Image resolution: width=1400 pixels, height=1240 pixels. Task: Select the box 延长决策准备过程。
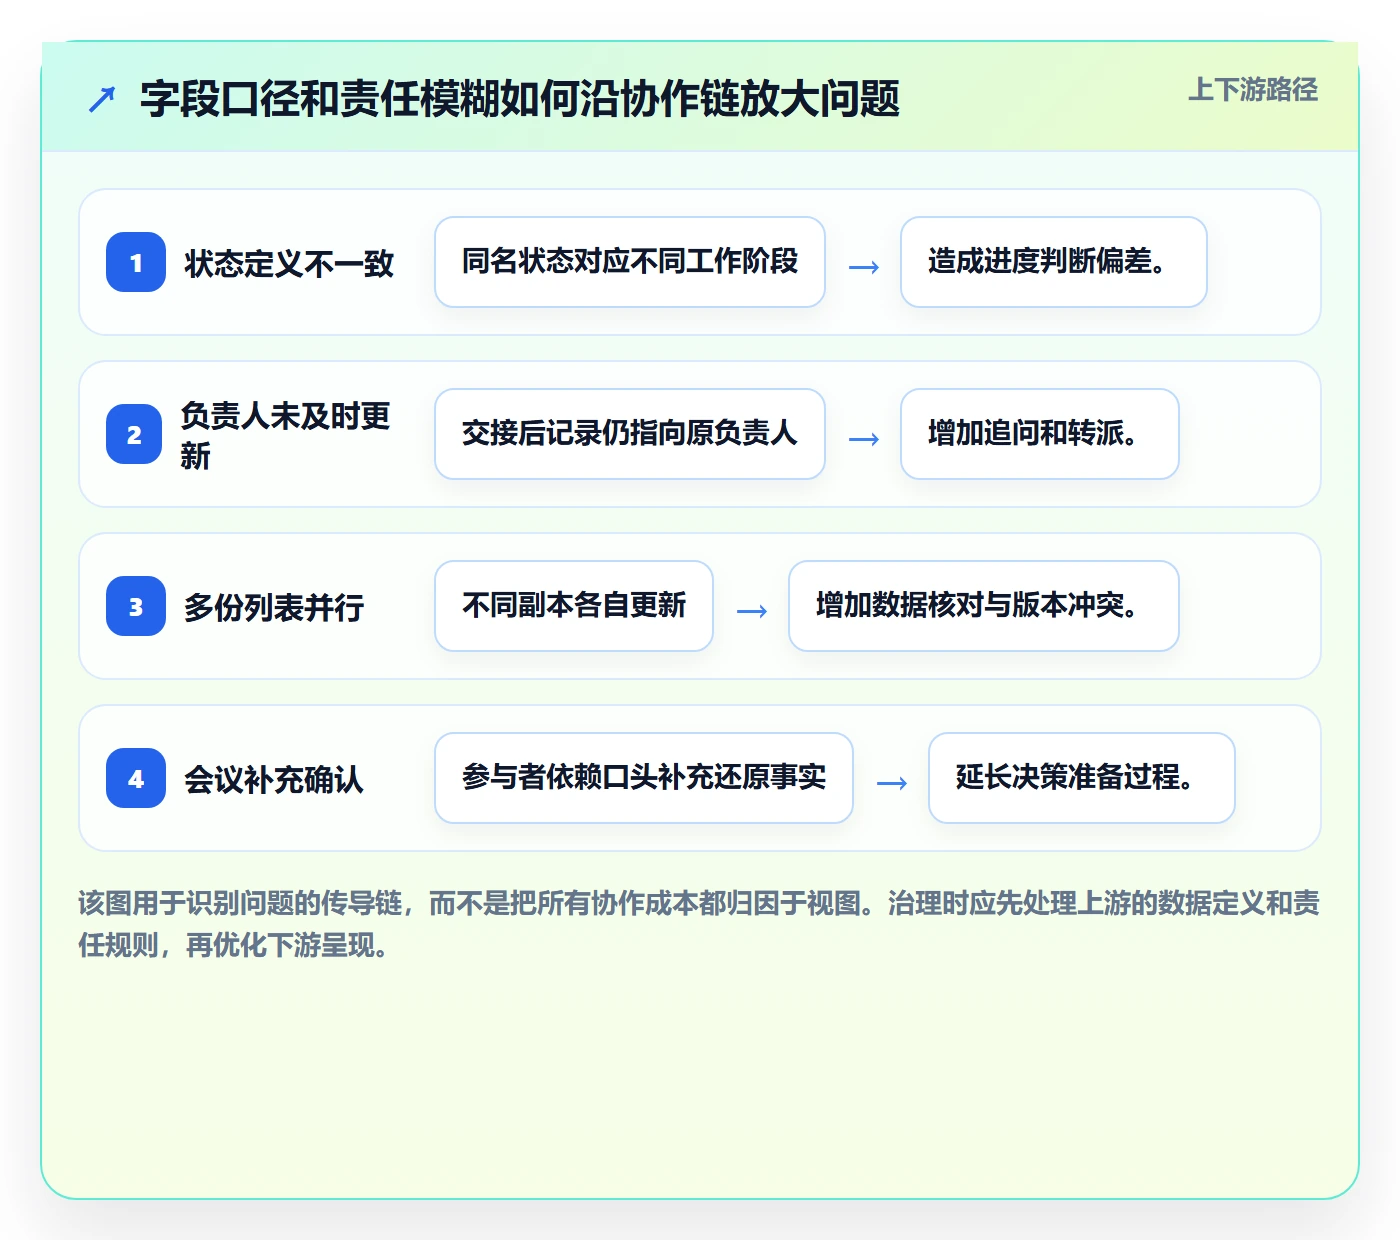pos(1082,778)
